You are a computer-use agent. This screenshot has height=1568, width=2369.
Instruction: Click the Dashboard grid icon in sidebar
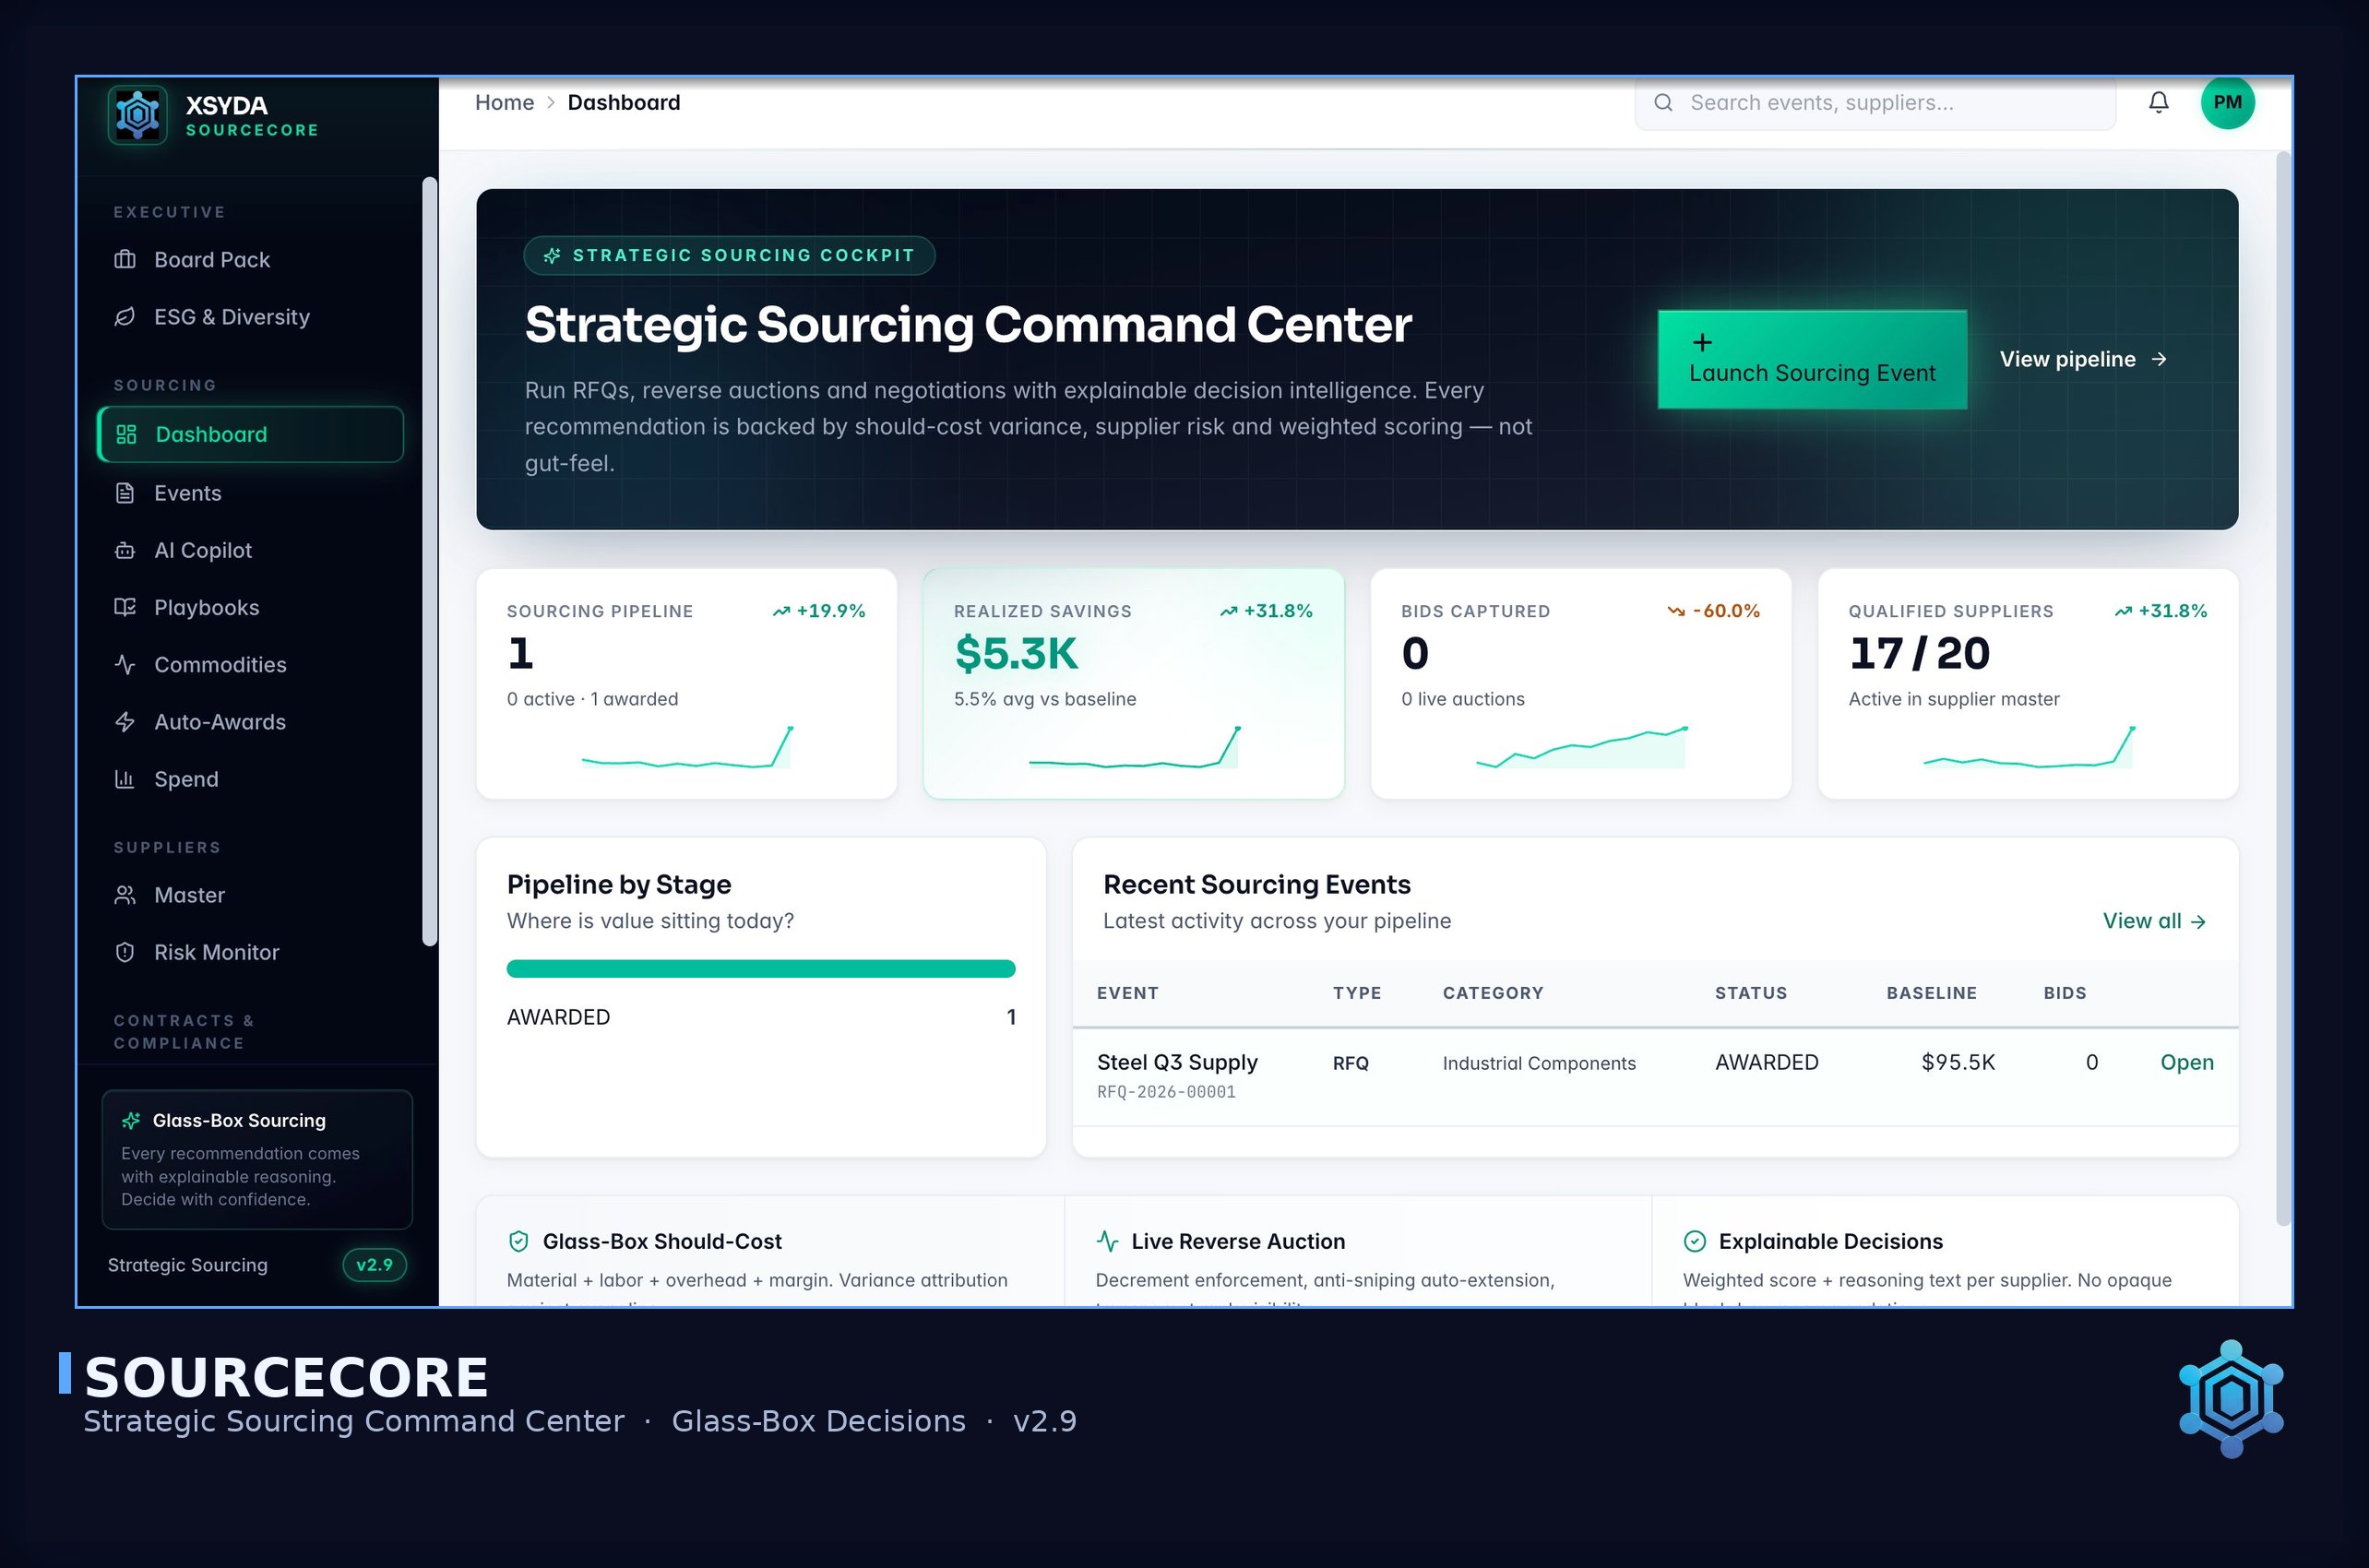coord(126,434)
